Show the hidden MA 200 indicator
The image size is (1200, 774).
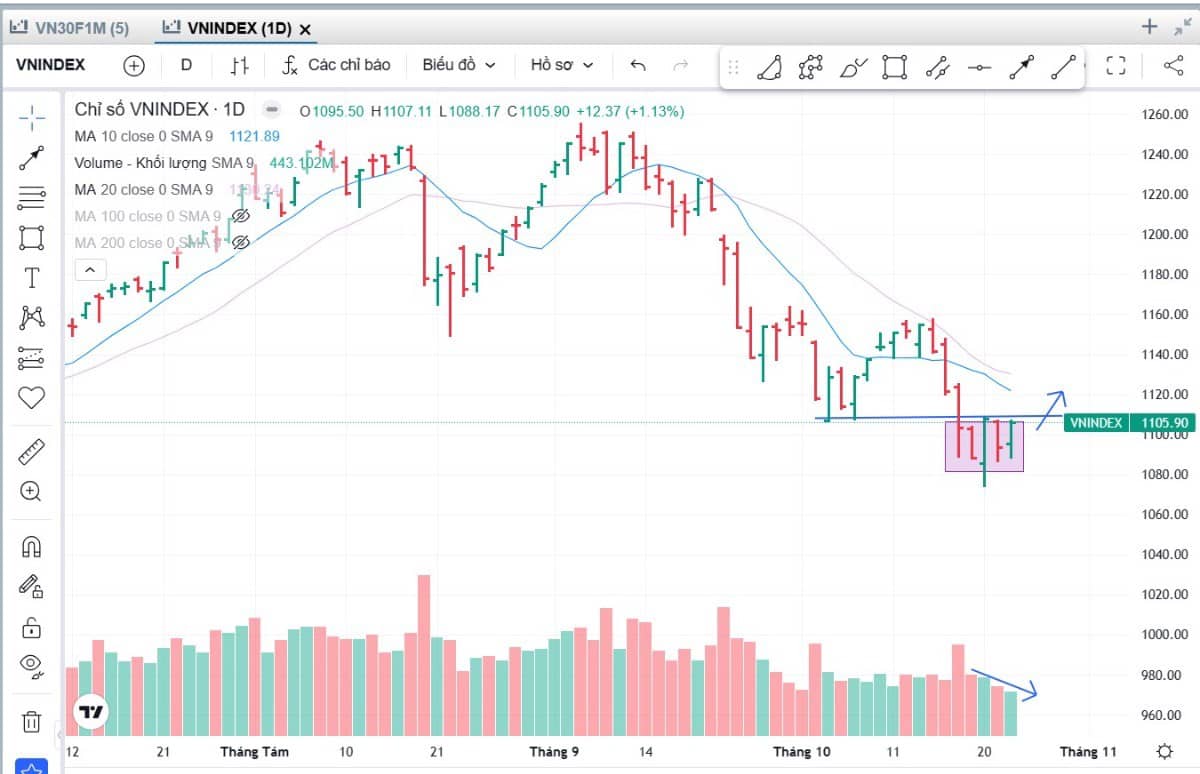point(240,242)
